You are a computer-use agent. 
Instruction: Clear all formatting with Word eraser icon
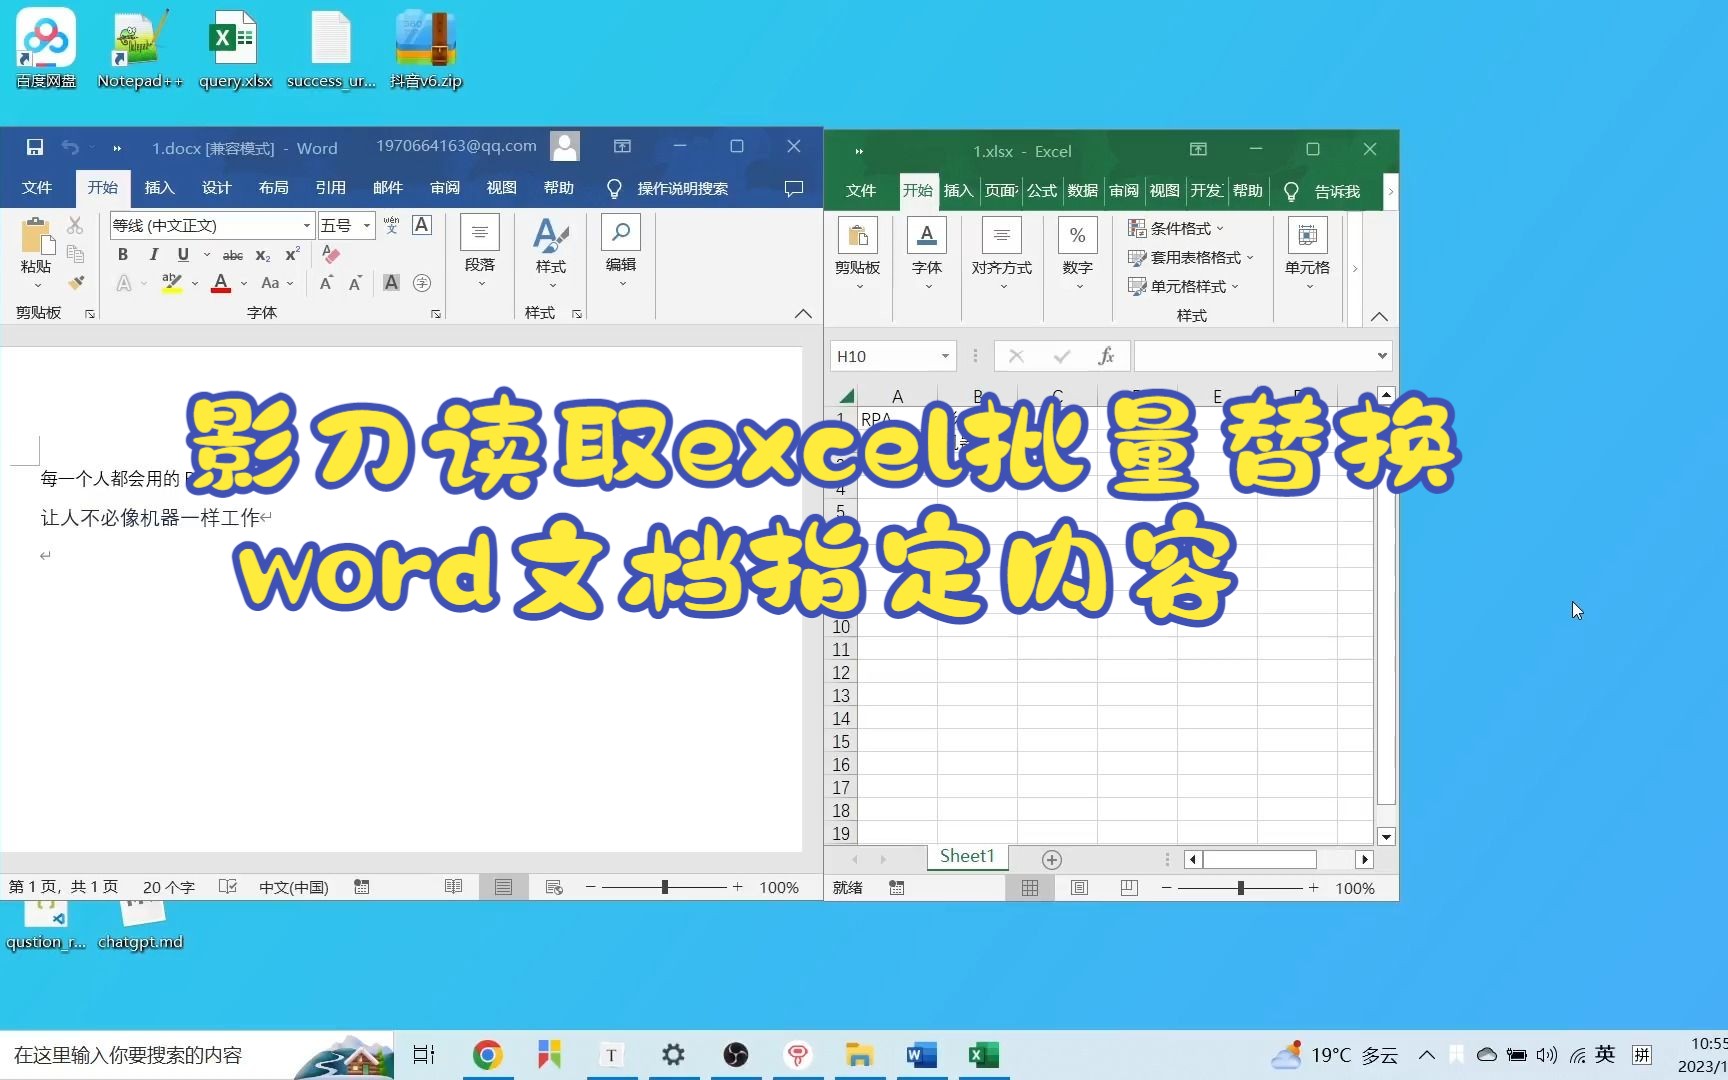pos(329,255)
